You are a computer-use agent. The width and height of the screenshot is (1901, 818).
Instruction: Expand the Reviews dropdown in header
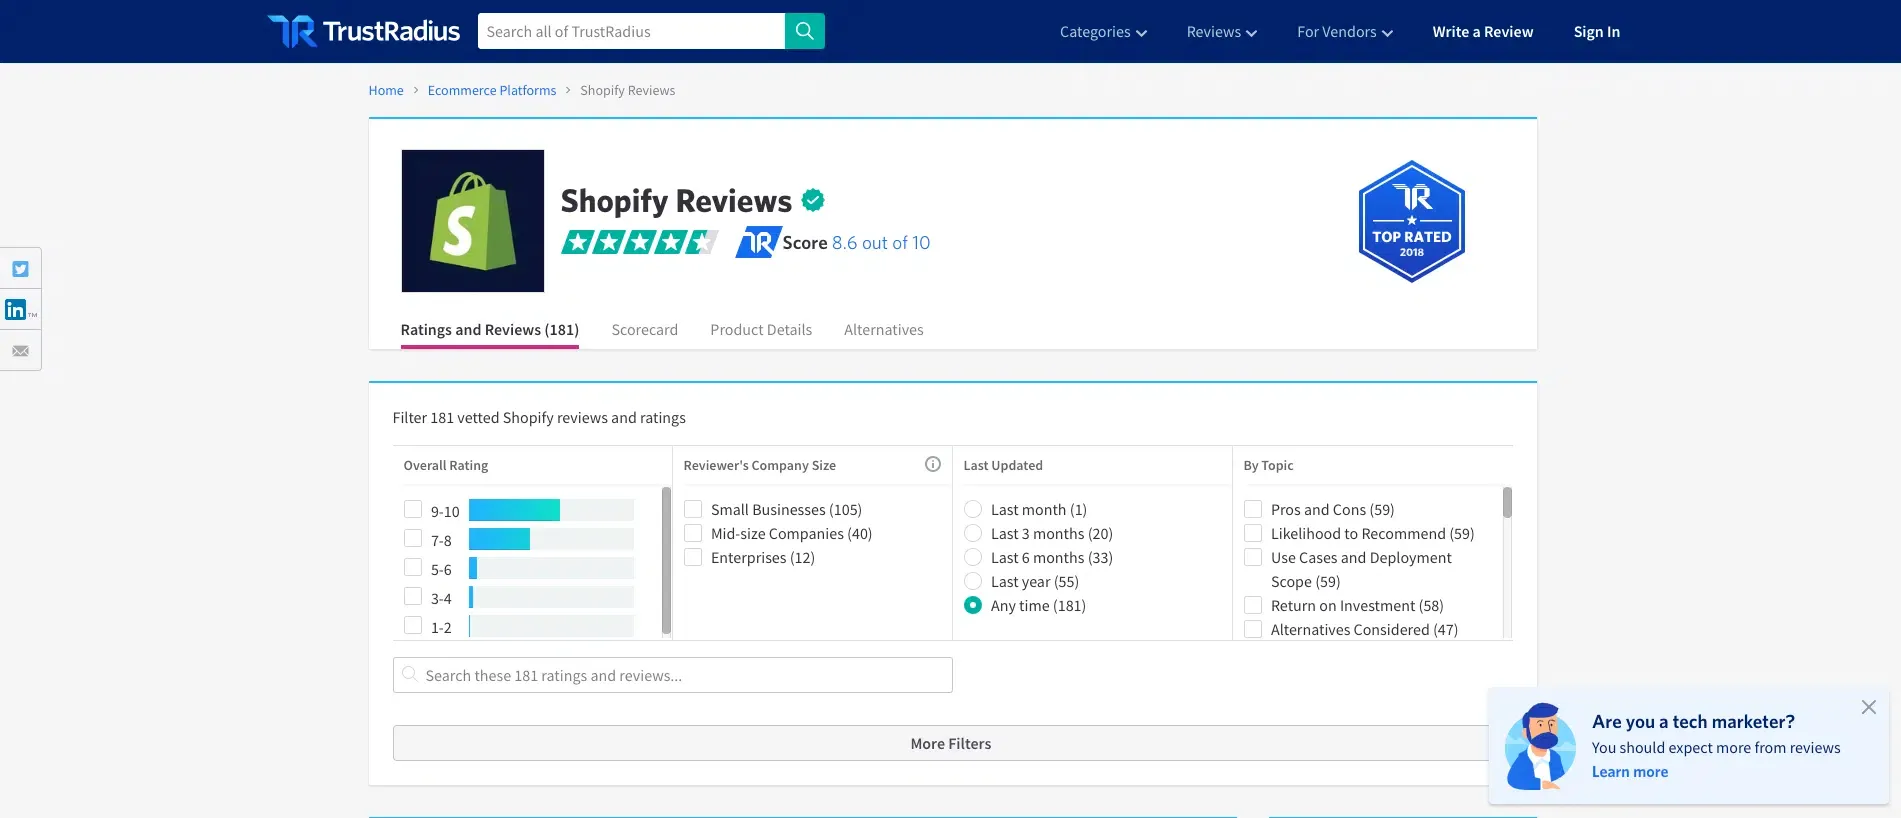click(1221, 32)
